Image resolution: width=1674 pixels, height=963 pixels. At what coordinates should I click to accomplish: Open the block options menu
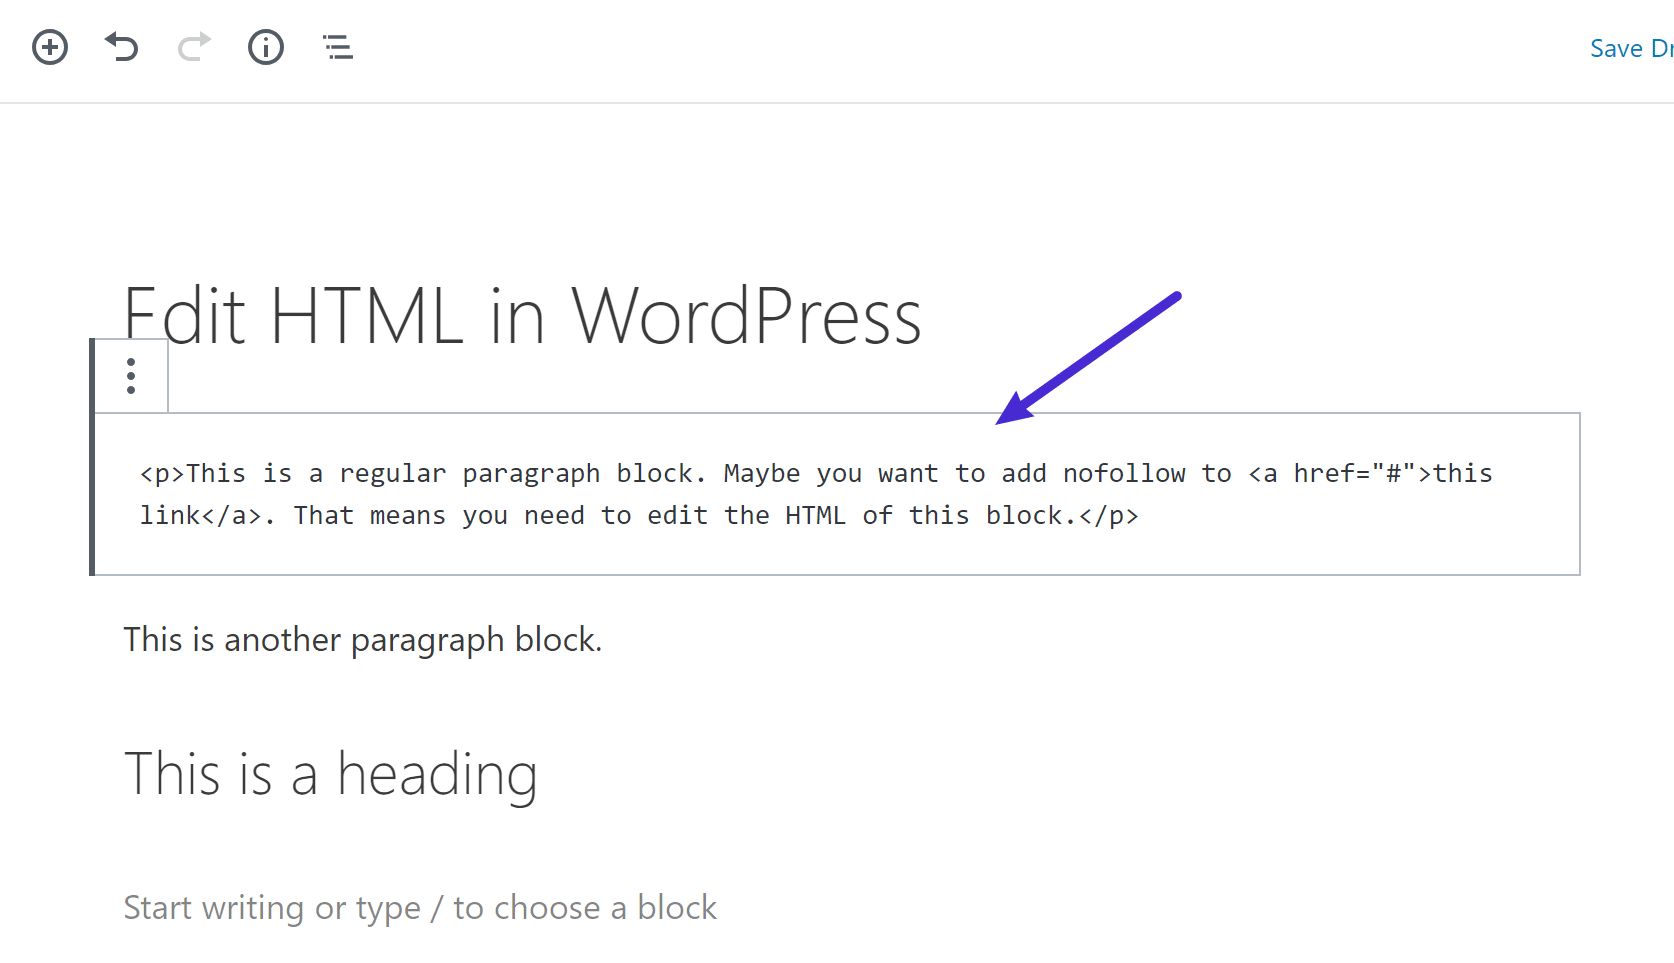(x=130, y=376)
